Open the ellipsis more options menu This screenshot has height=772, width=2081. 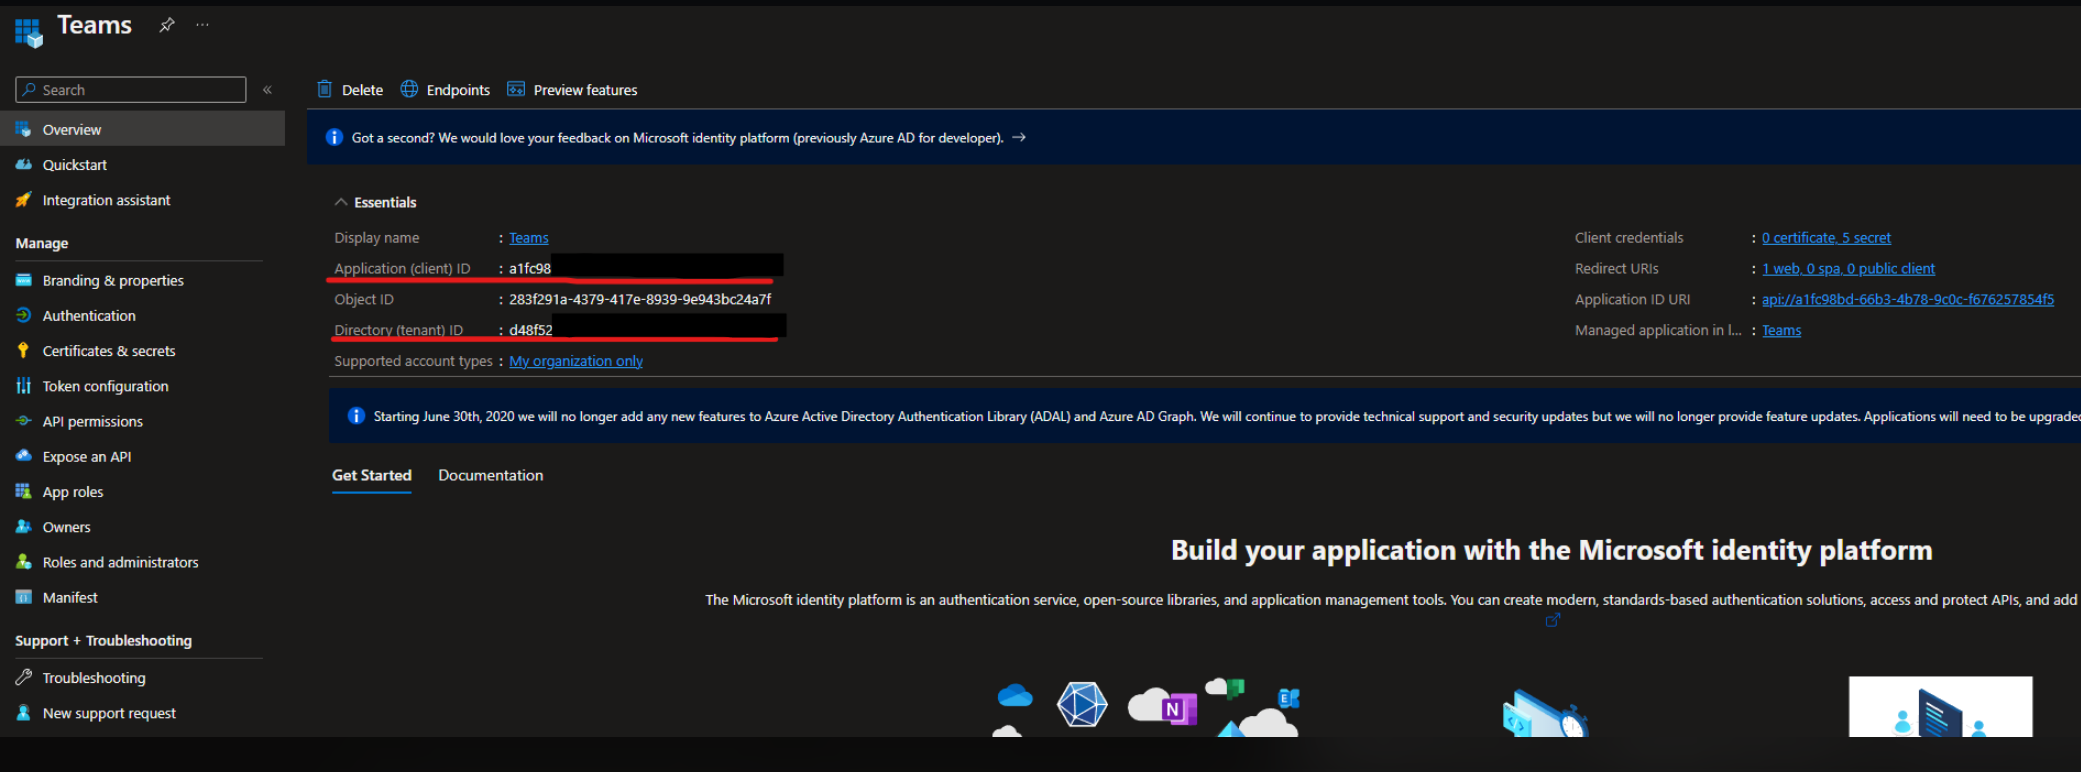[x=203, y=25]
